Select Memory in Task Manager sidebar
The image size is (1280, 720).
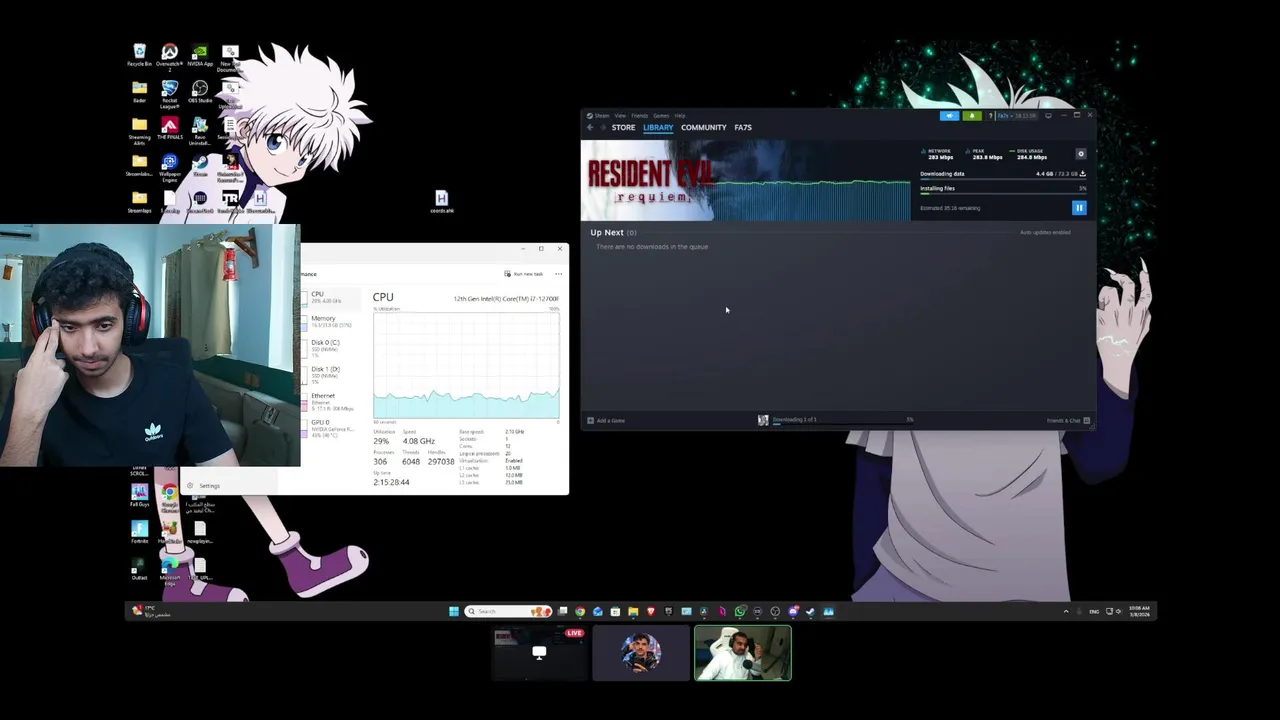tap(329, 321)
